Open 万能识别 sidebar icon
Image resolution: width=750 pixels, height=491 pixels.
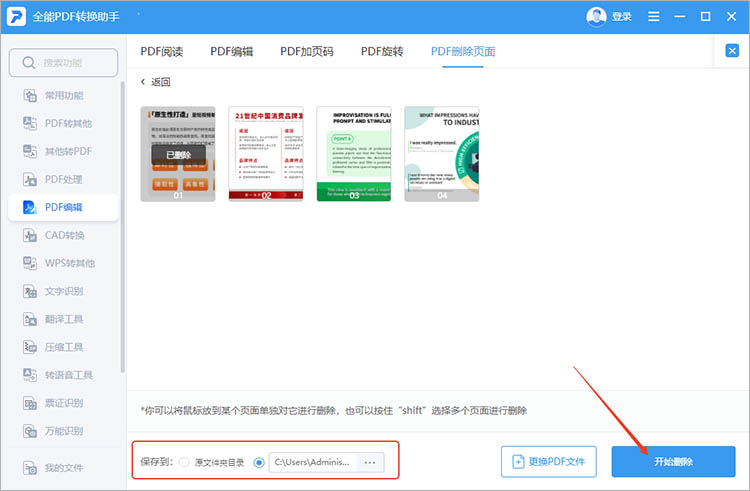30,431
